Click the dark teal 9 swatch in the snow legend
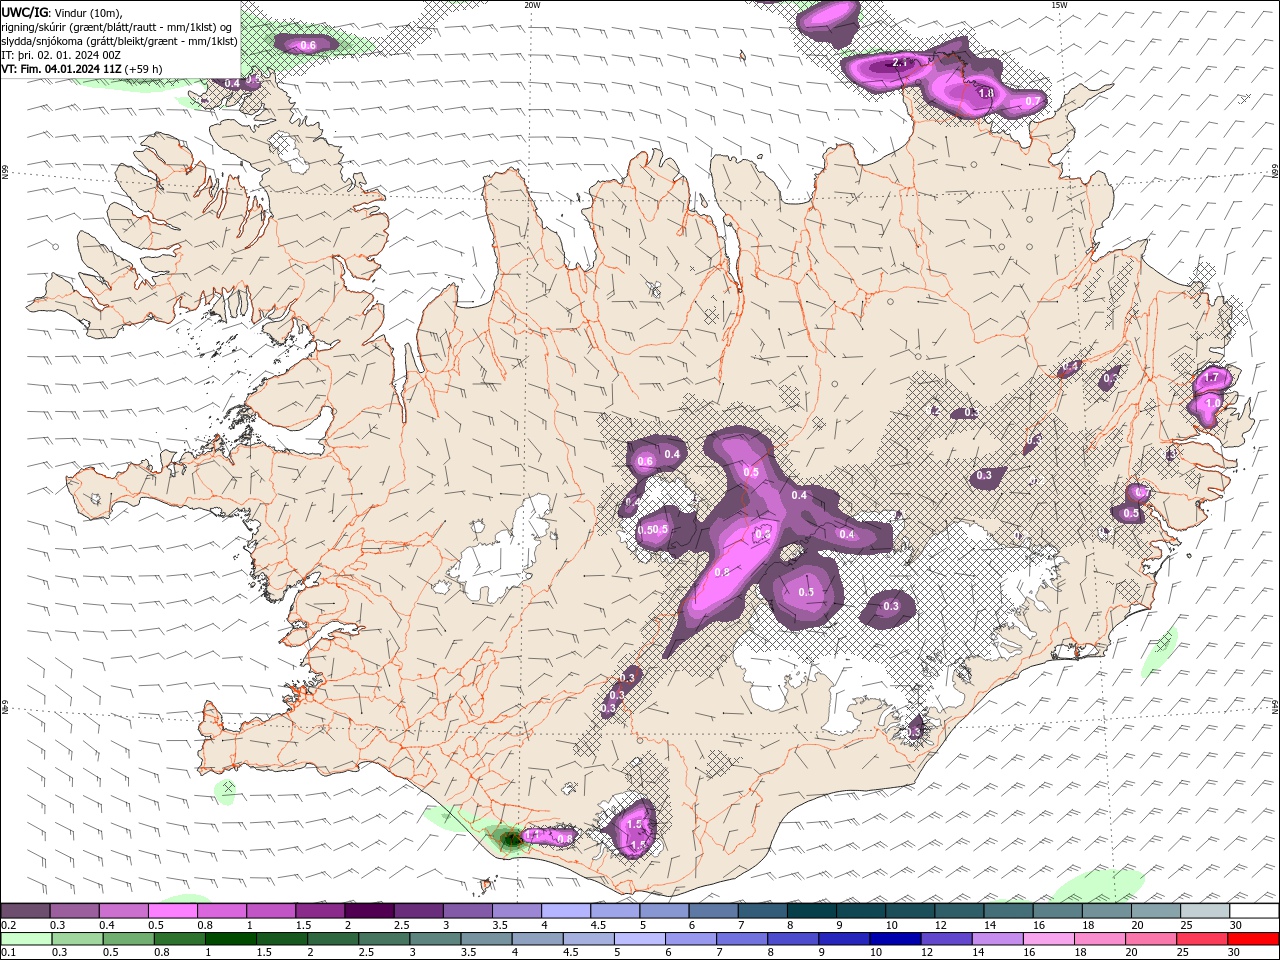The height and width of the screenshot is (960, 1280). (x=860, y=911)
